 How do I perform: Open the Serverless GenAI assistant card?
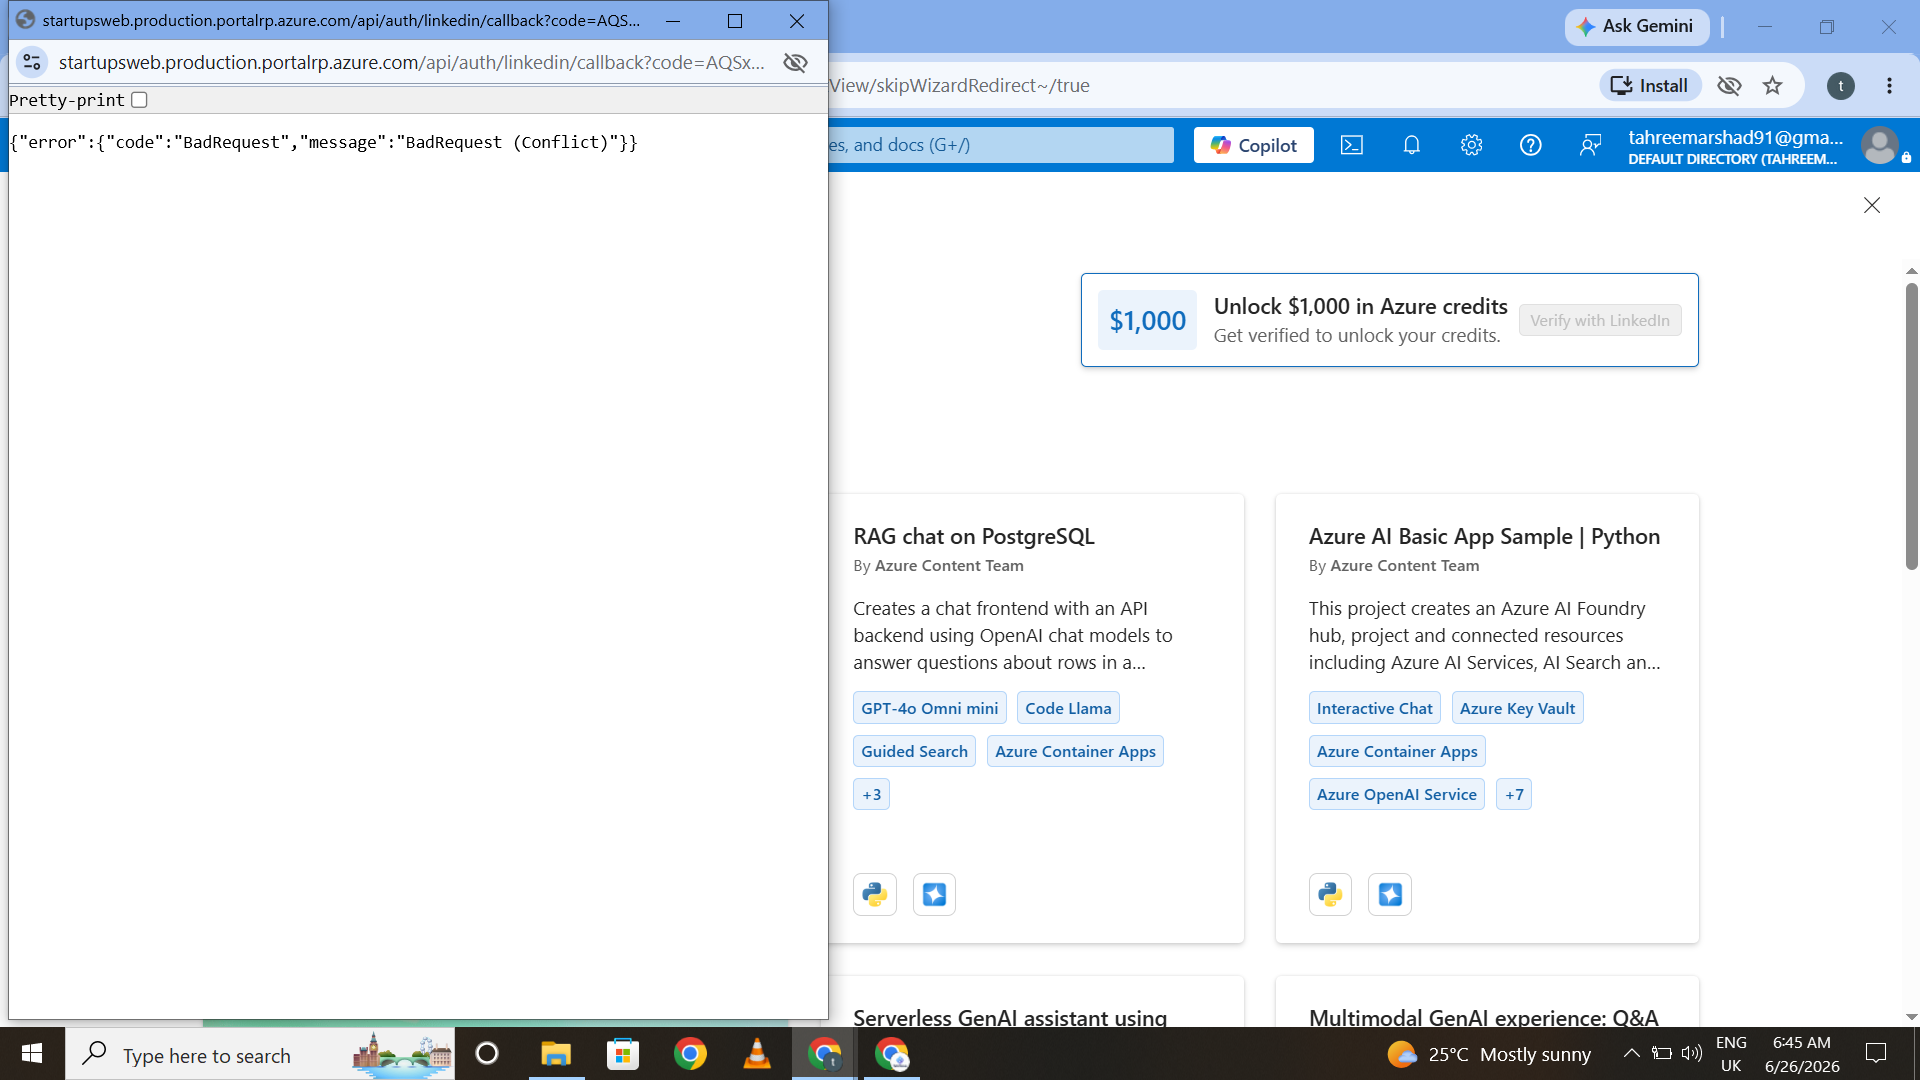1010,1017
